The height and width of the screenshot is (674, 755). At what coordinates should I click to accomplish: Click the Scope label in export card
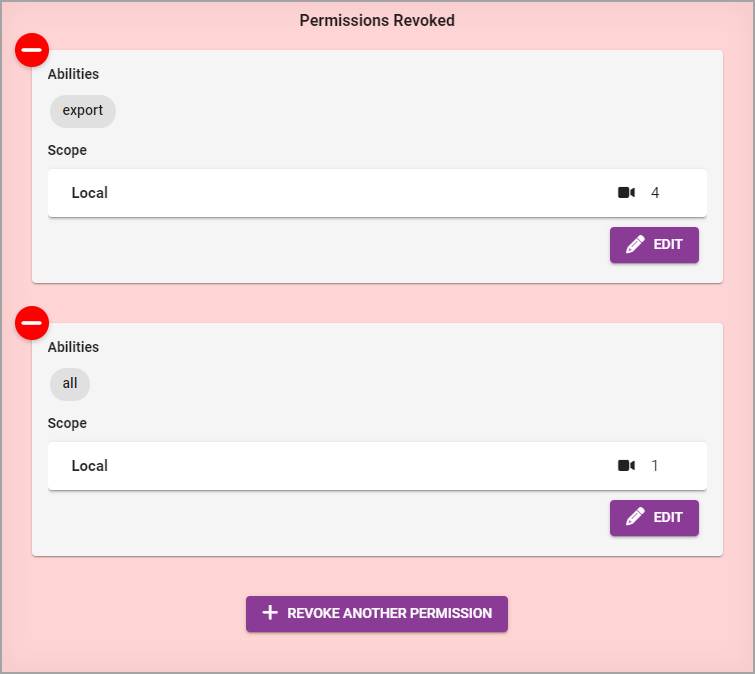[x=67, y=150]
